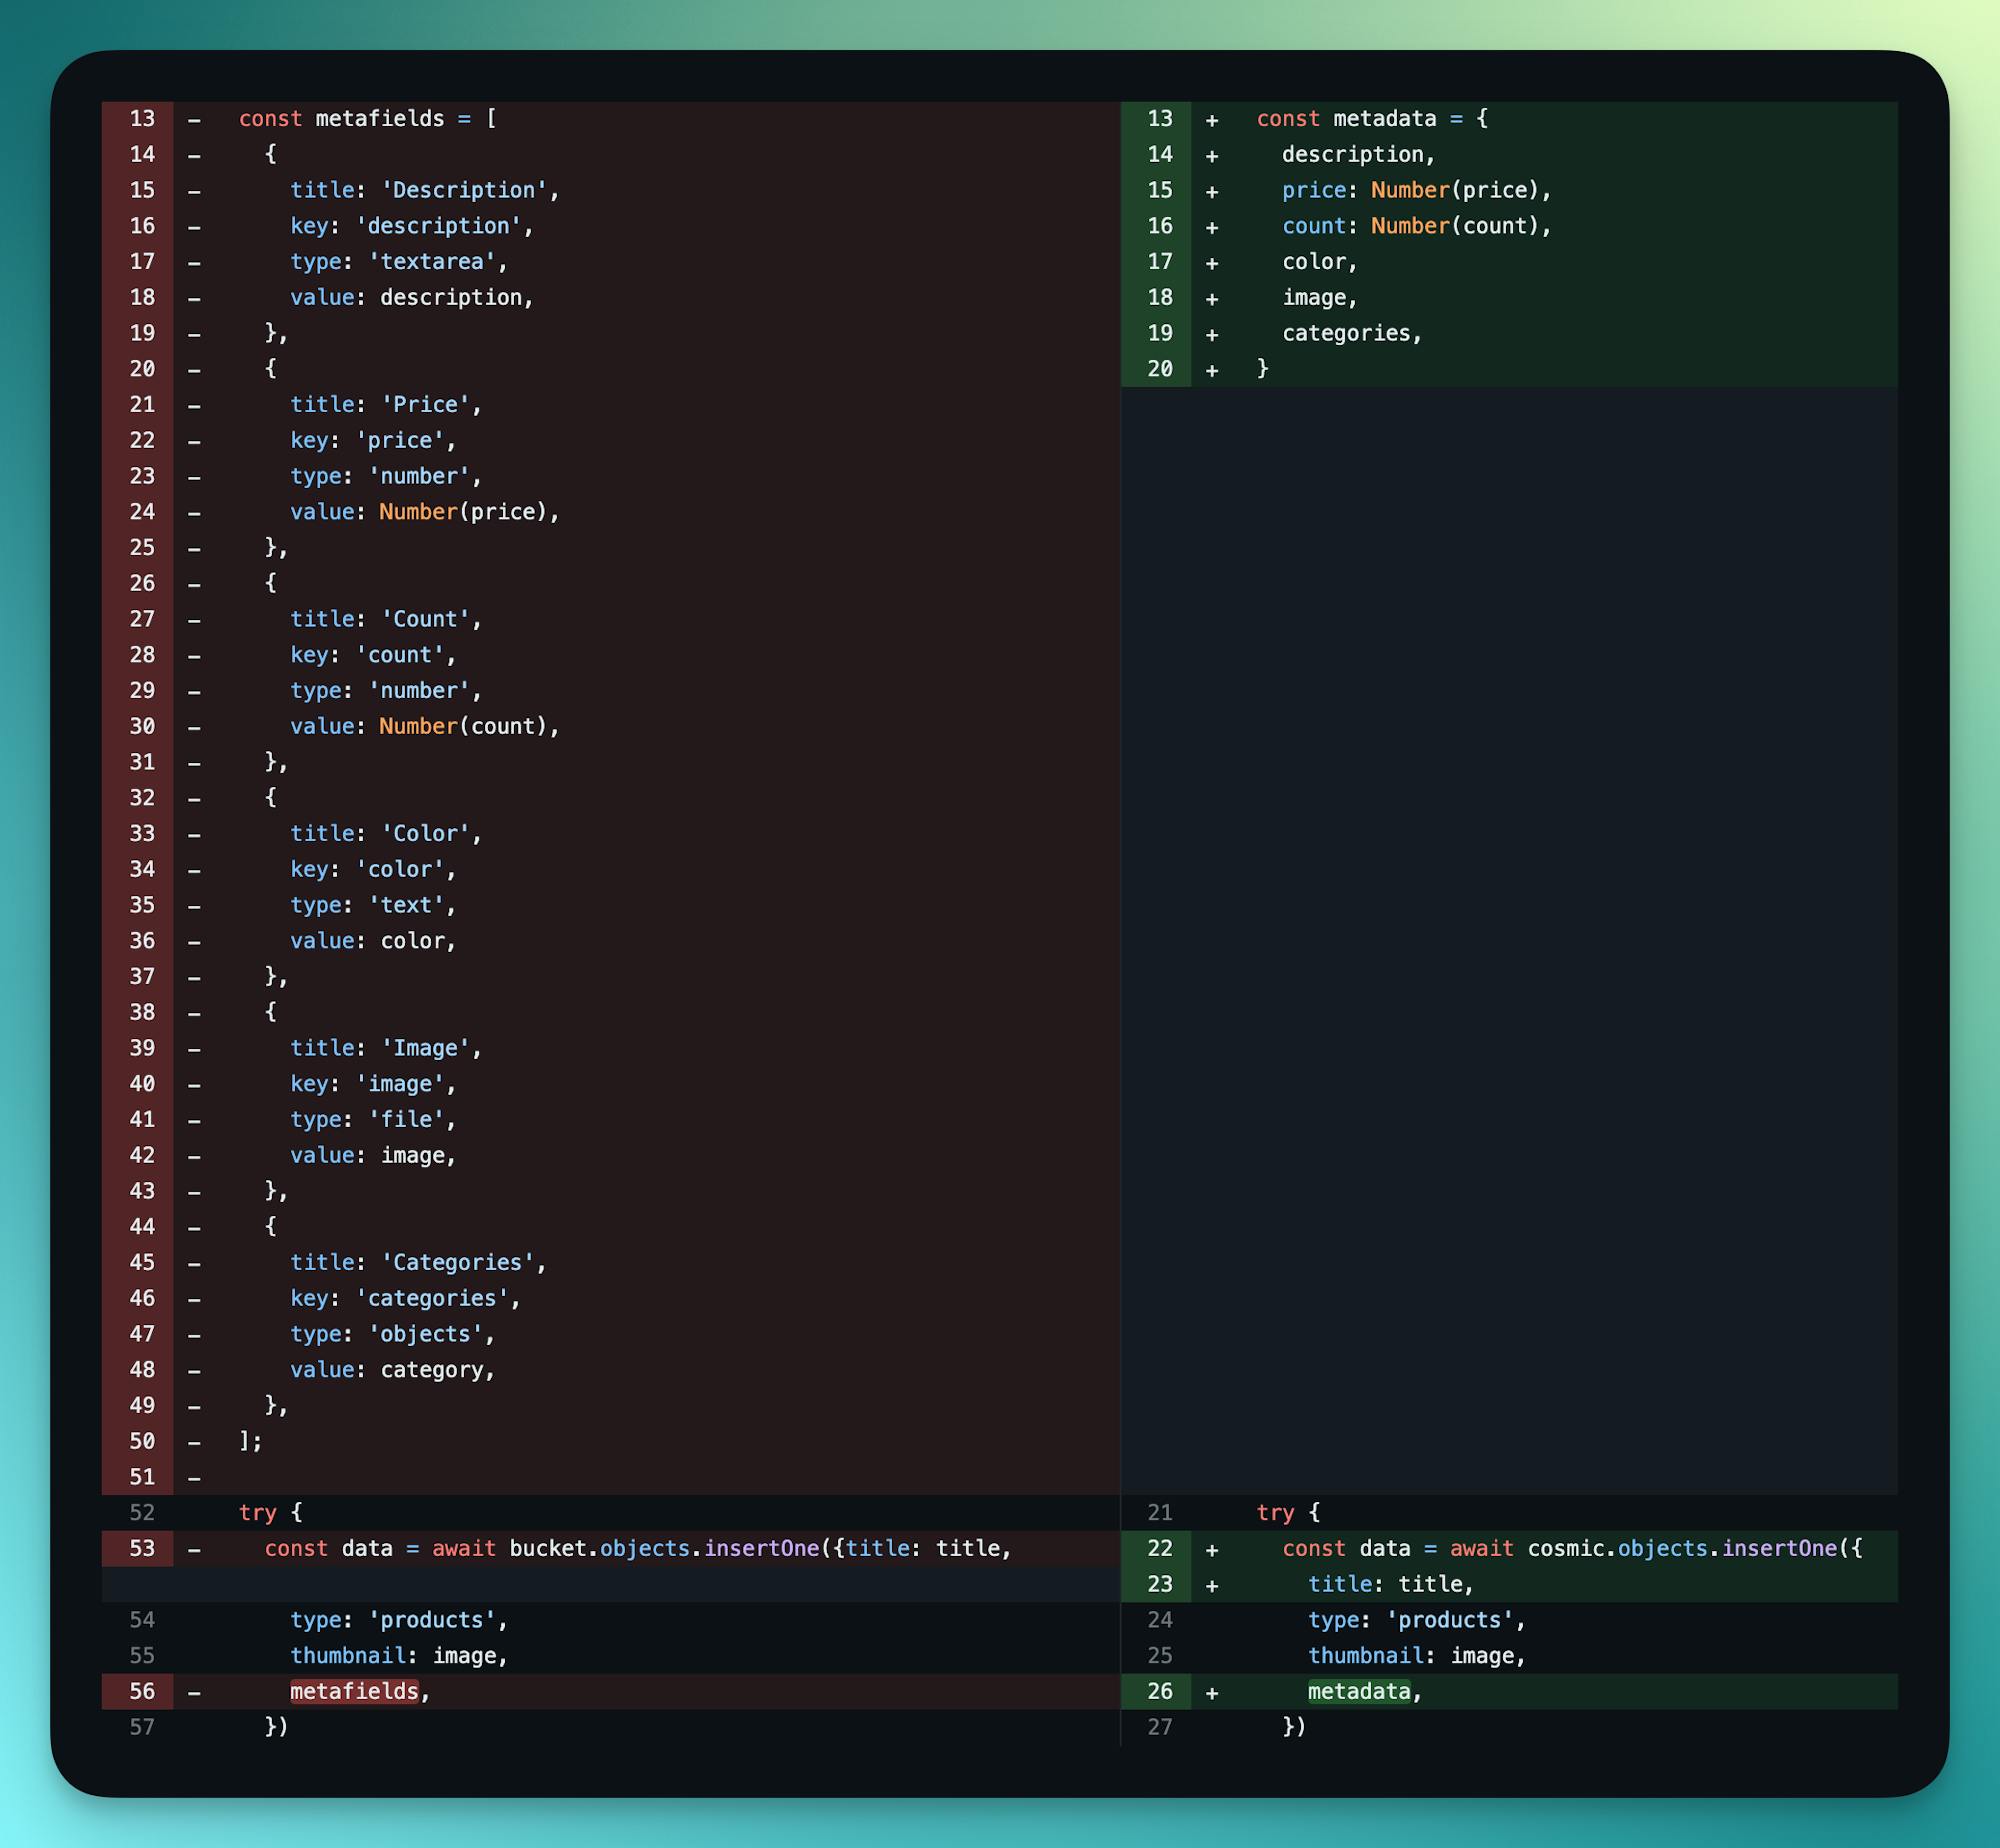
Task: Click 'try {' on right line 21
Action: [1289, 1513]
